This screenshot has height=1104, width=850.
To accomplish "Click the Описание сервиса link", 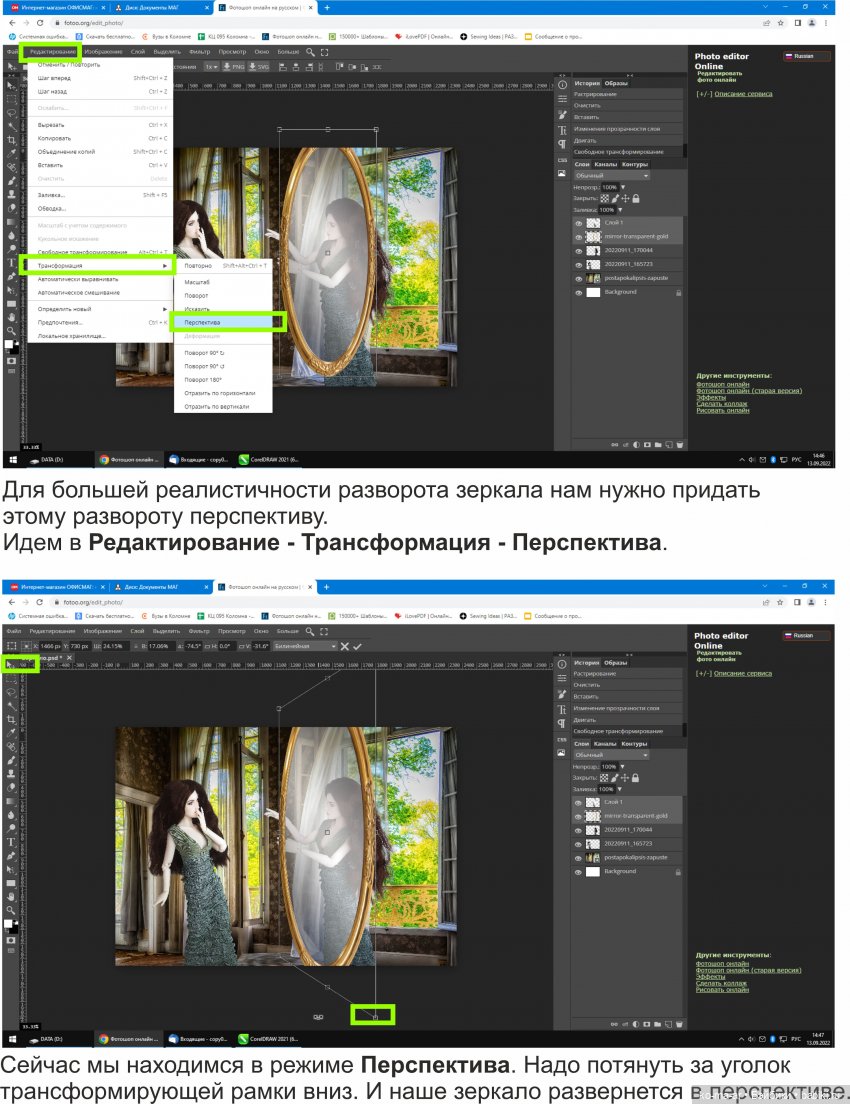I will click(742, 93).
